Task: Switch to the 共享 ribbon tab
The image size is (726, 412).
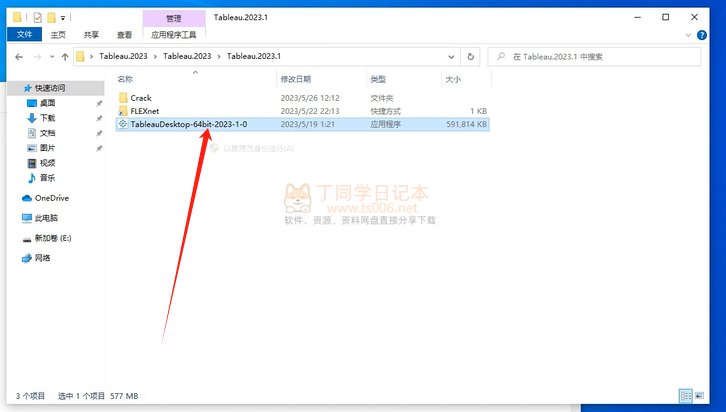Action: (91, 35)
